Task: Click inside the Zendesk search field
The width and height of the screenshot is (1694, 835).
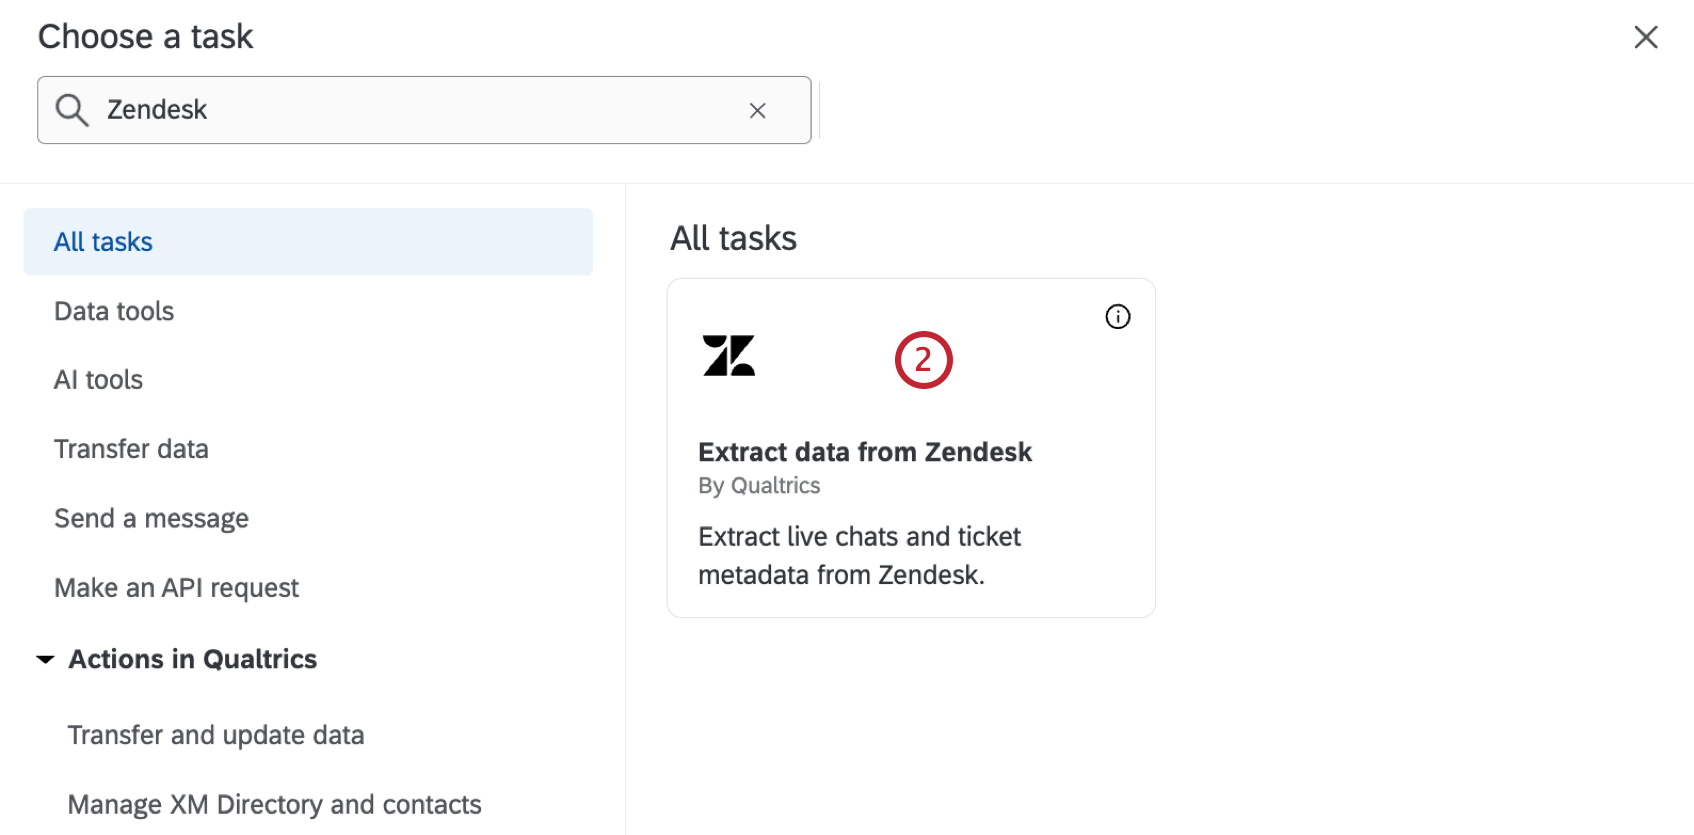Action: tap(400, 110)
